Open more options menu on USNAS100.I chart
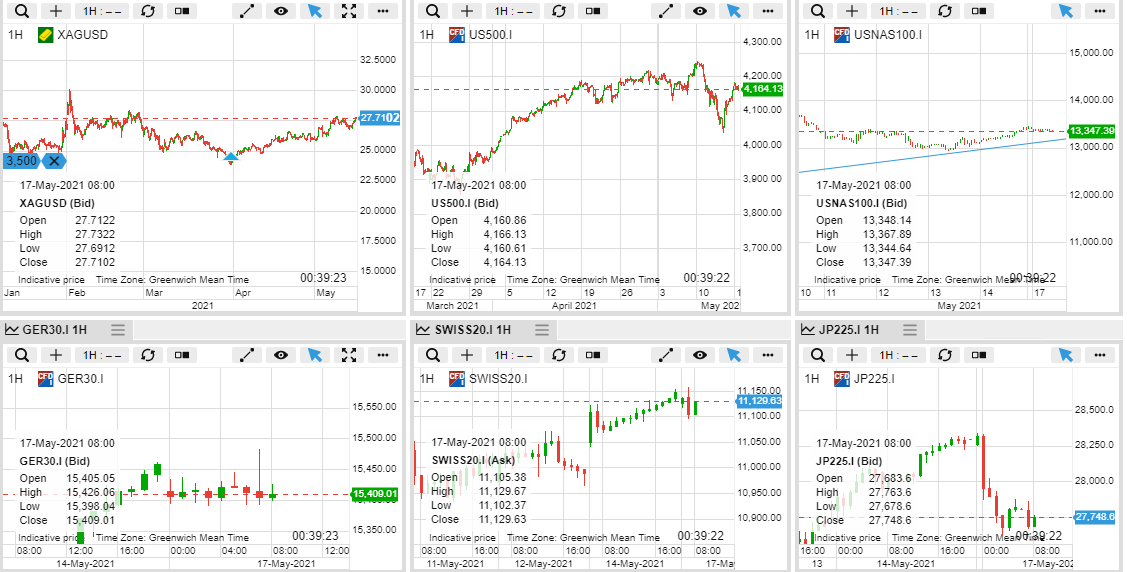The width and height of the screenshot is (1127, 572). 1100,11
